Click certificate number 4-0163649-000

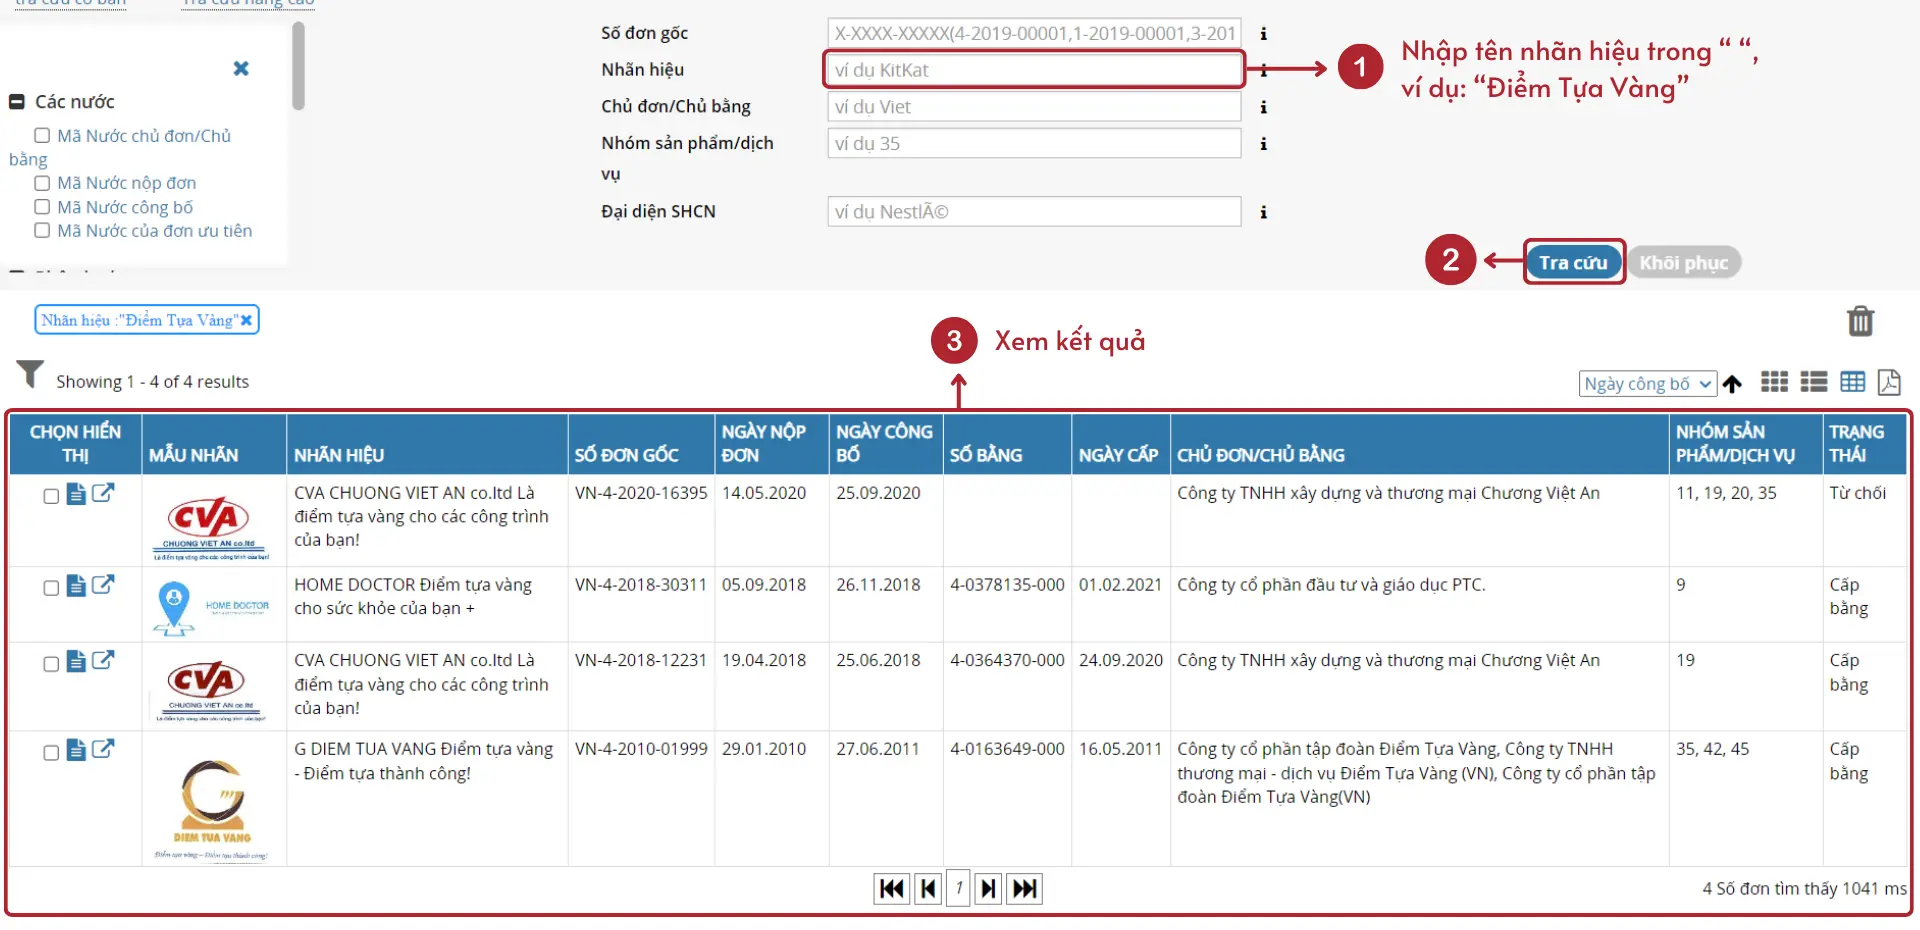pyautogui.click(x=1007, y=749)
